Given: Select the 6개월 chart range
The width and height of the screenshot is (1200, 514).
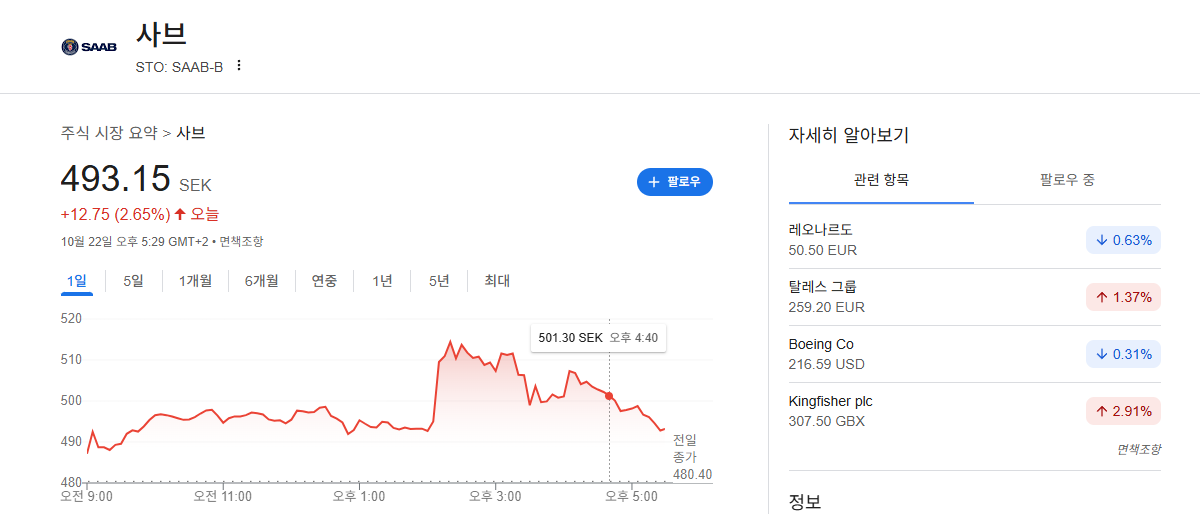Looking at the screenshot, I should [x=261, y=281].
